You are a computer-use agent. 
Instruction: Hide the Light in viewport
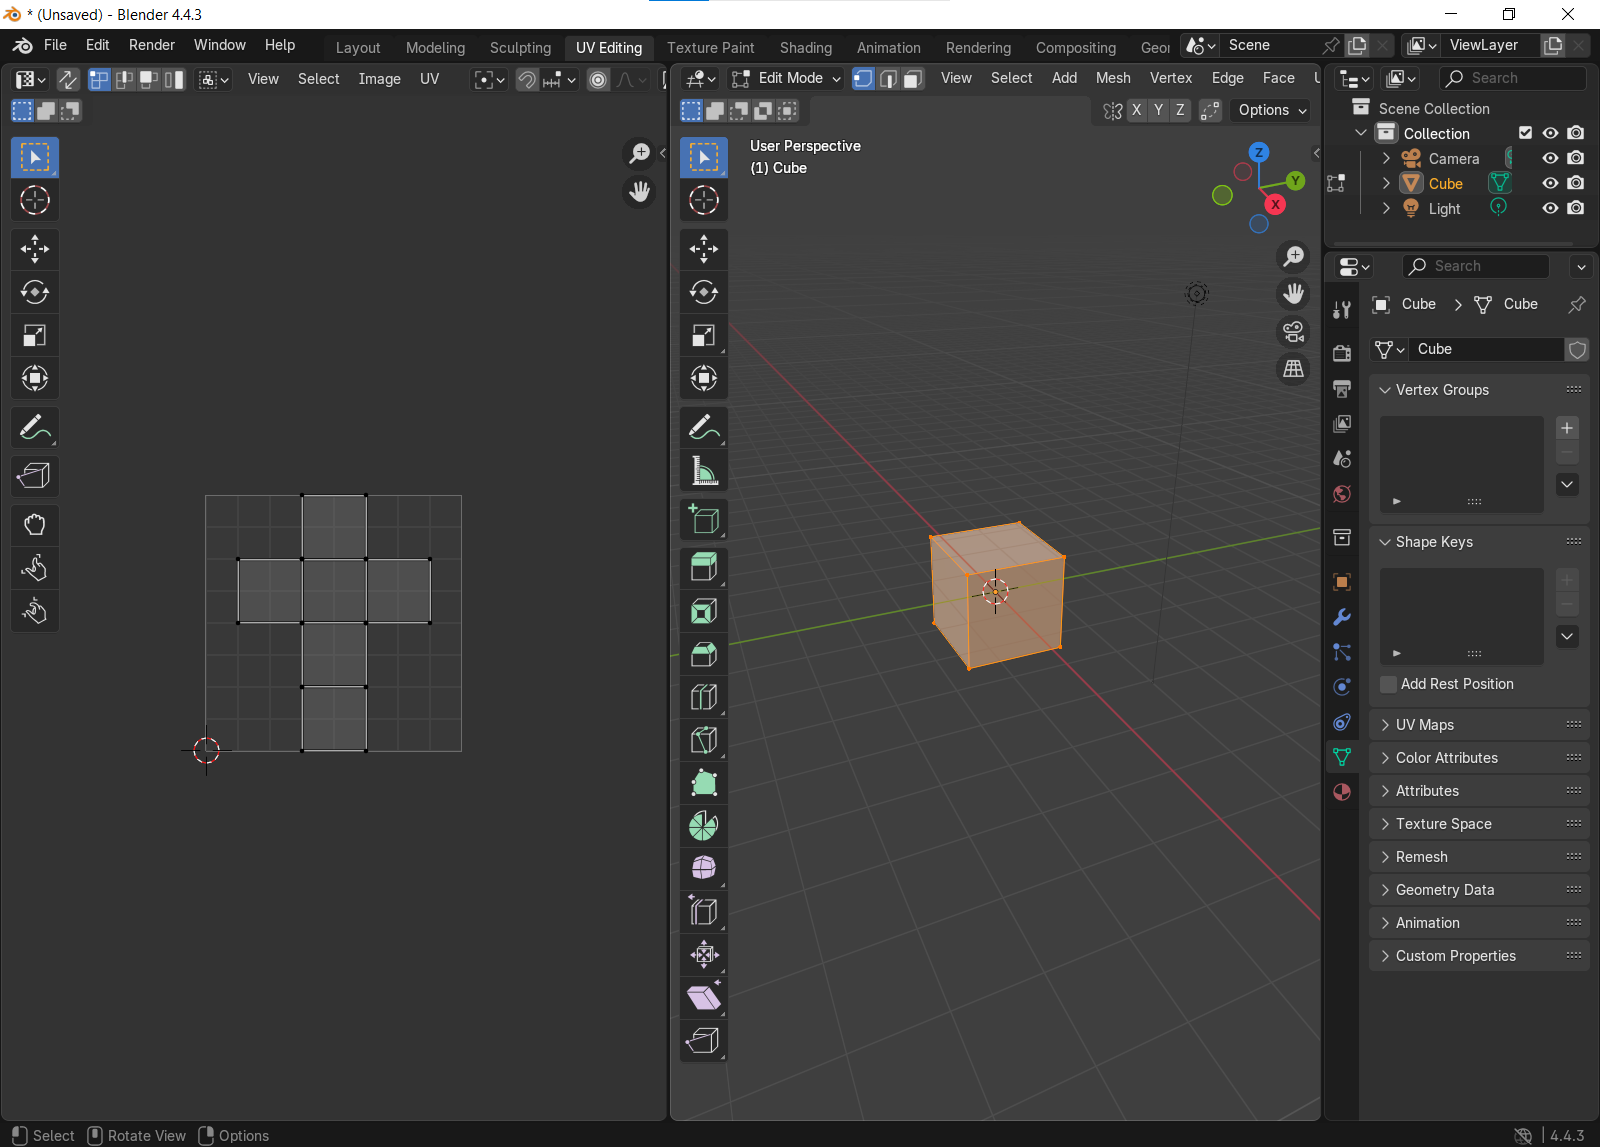[x=1550, y=208]
